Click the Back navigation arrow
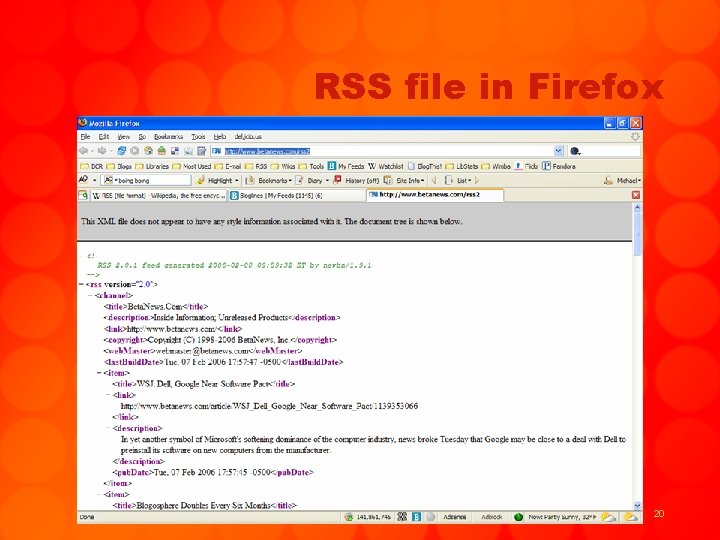Image resolution: width=720 pixels, height=540 pixels. (x=83, y=151)
